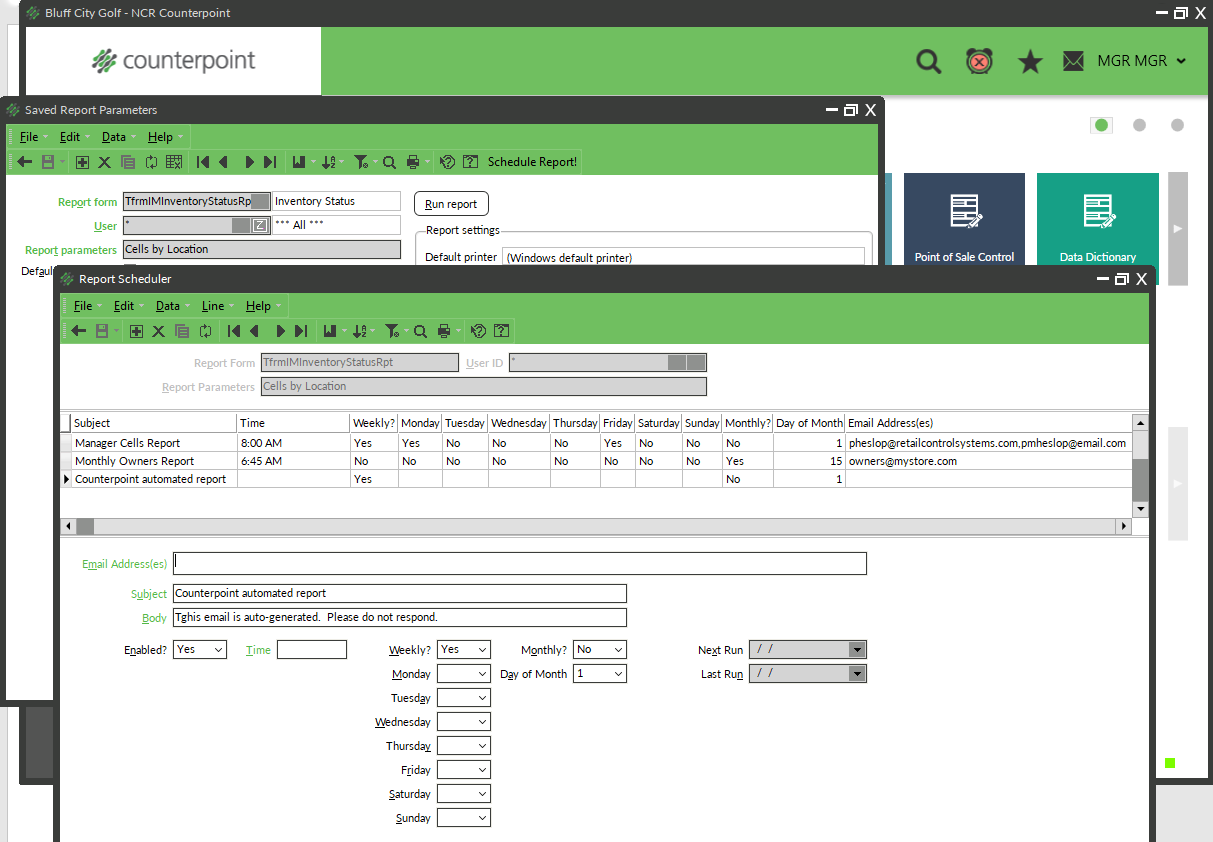The image size is (1213, 842).
Task: Open the Line menu in Report Scheduler
Action: coord(214,306)
